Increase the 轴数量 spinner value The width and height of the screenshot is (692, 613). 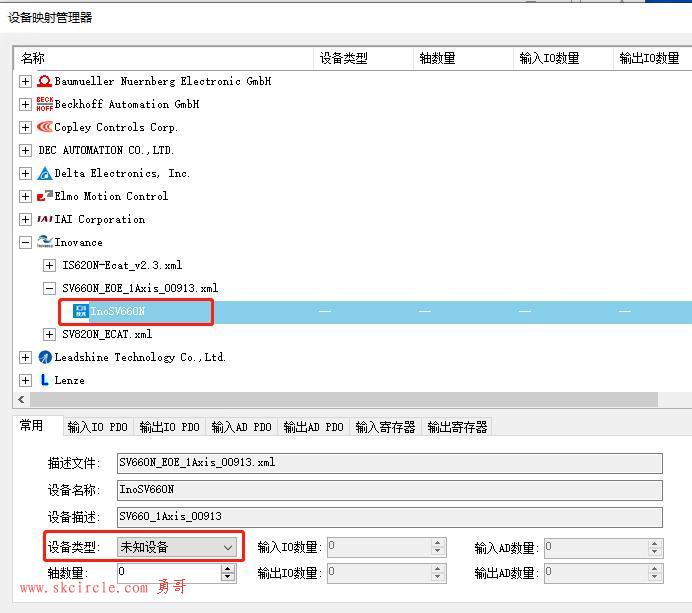point(228,569)
